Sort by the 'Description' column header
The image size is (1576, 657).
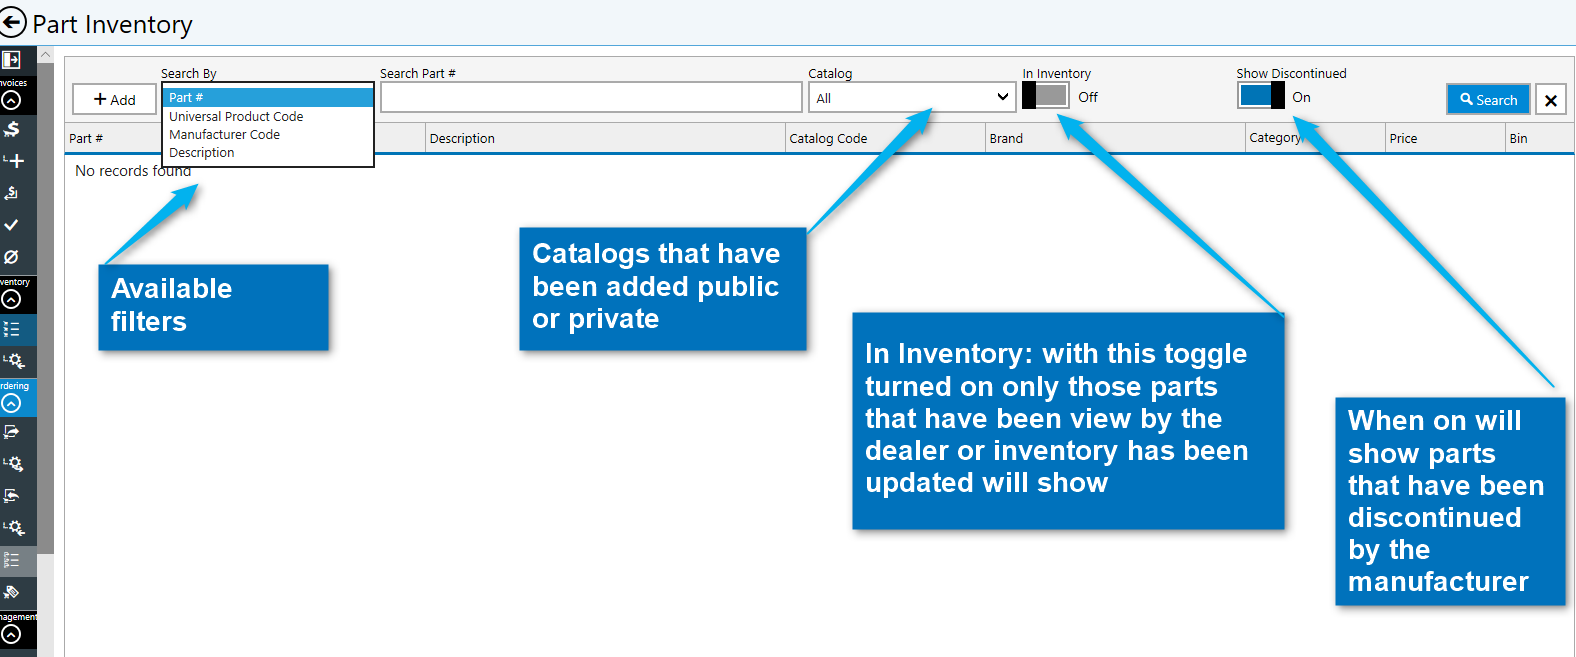click(x=462, y=138)
